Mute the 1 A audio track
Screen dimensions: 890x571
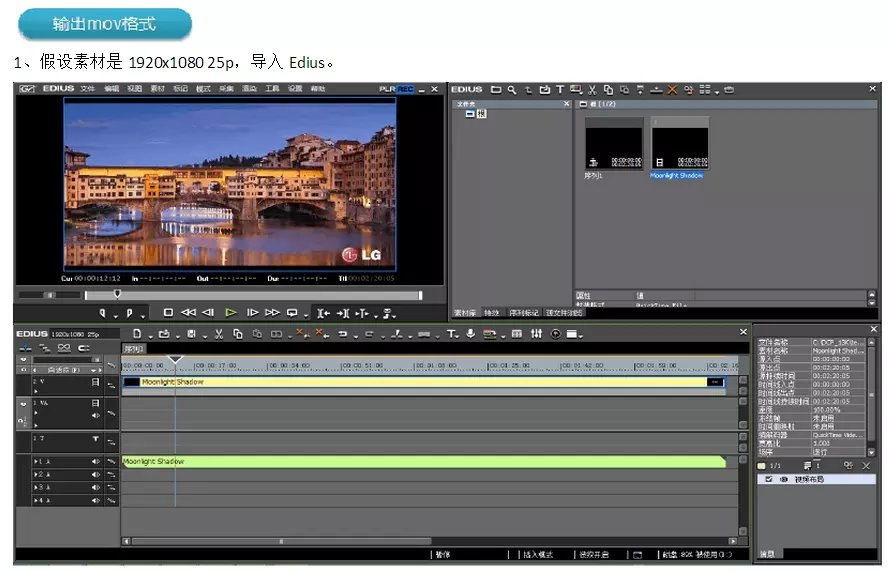pyautogui.click(x=95, y=461)
